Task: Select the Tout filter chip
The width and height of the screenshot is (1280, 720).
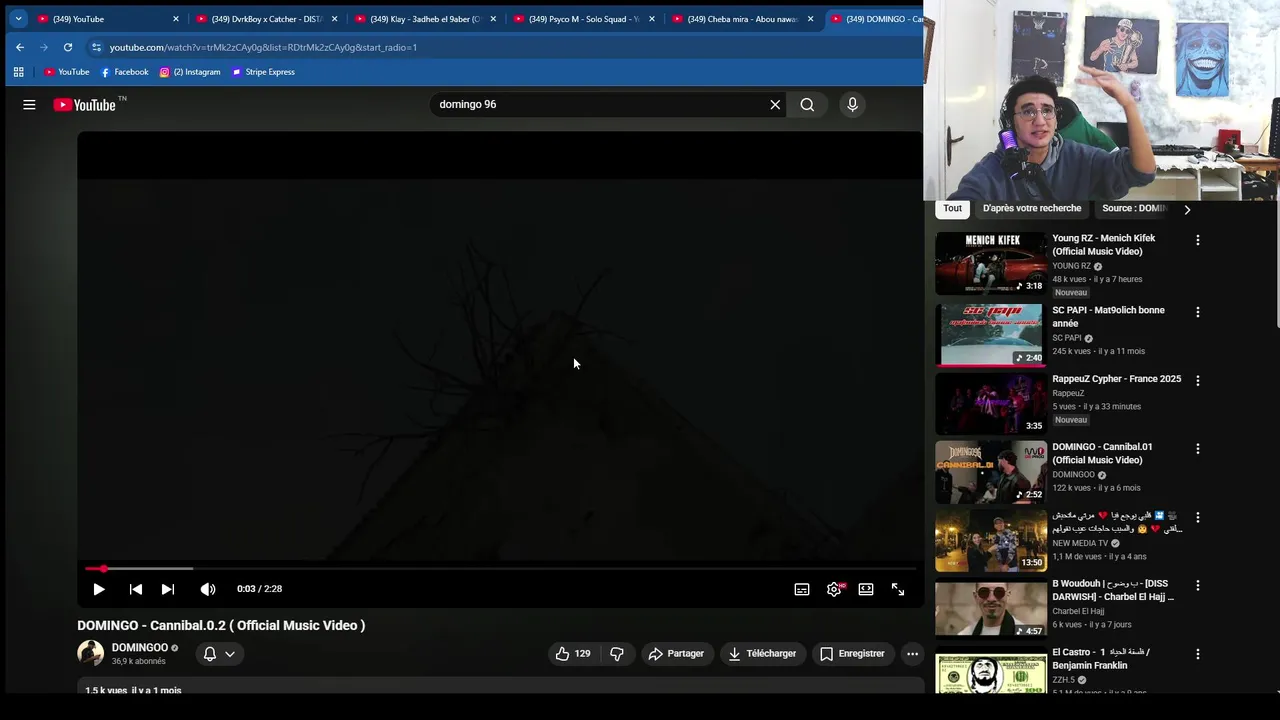Action: pos(952,208)
